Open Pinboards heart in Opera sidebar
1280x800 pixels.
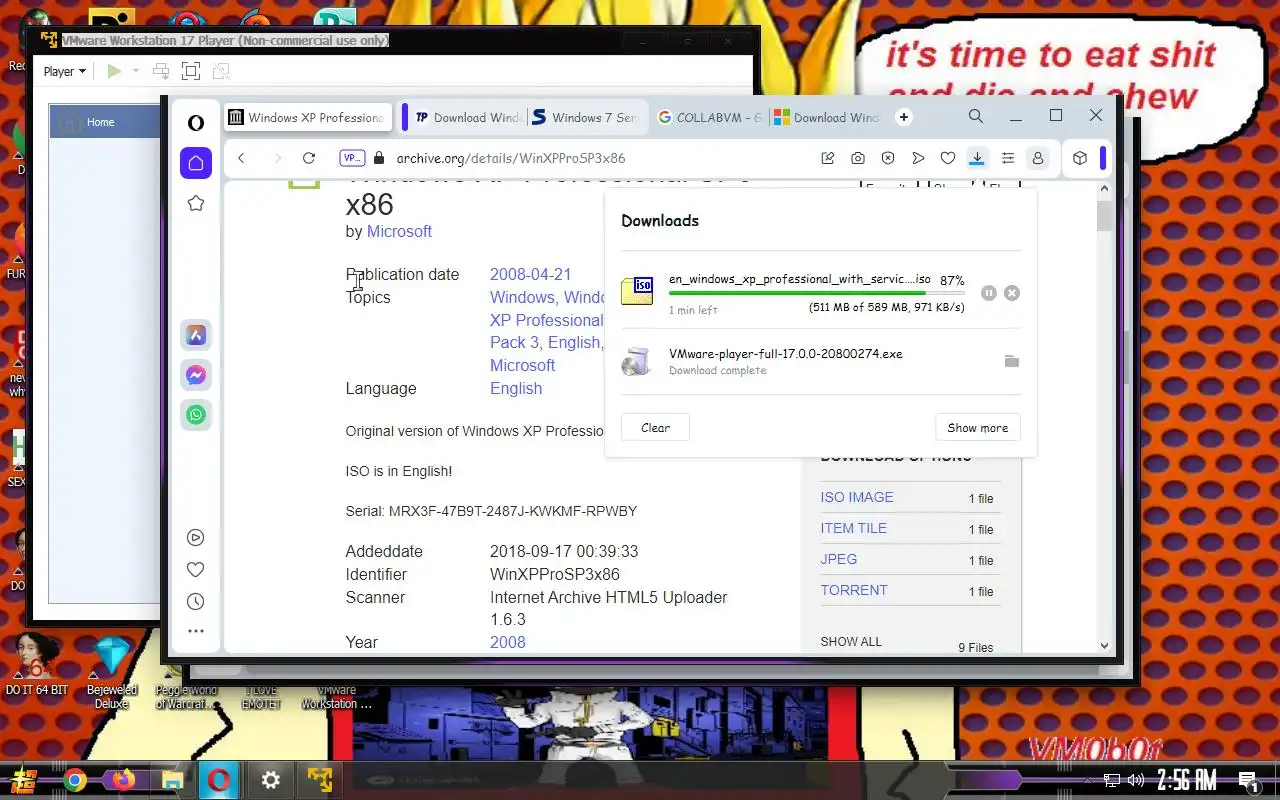coord(196,569)
